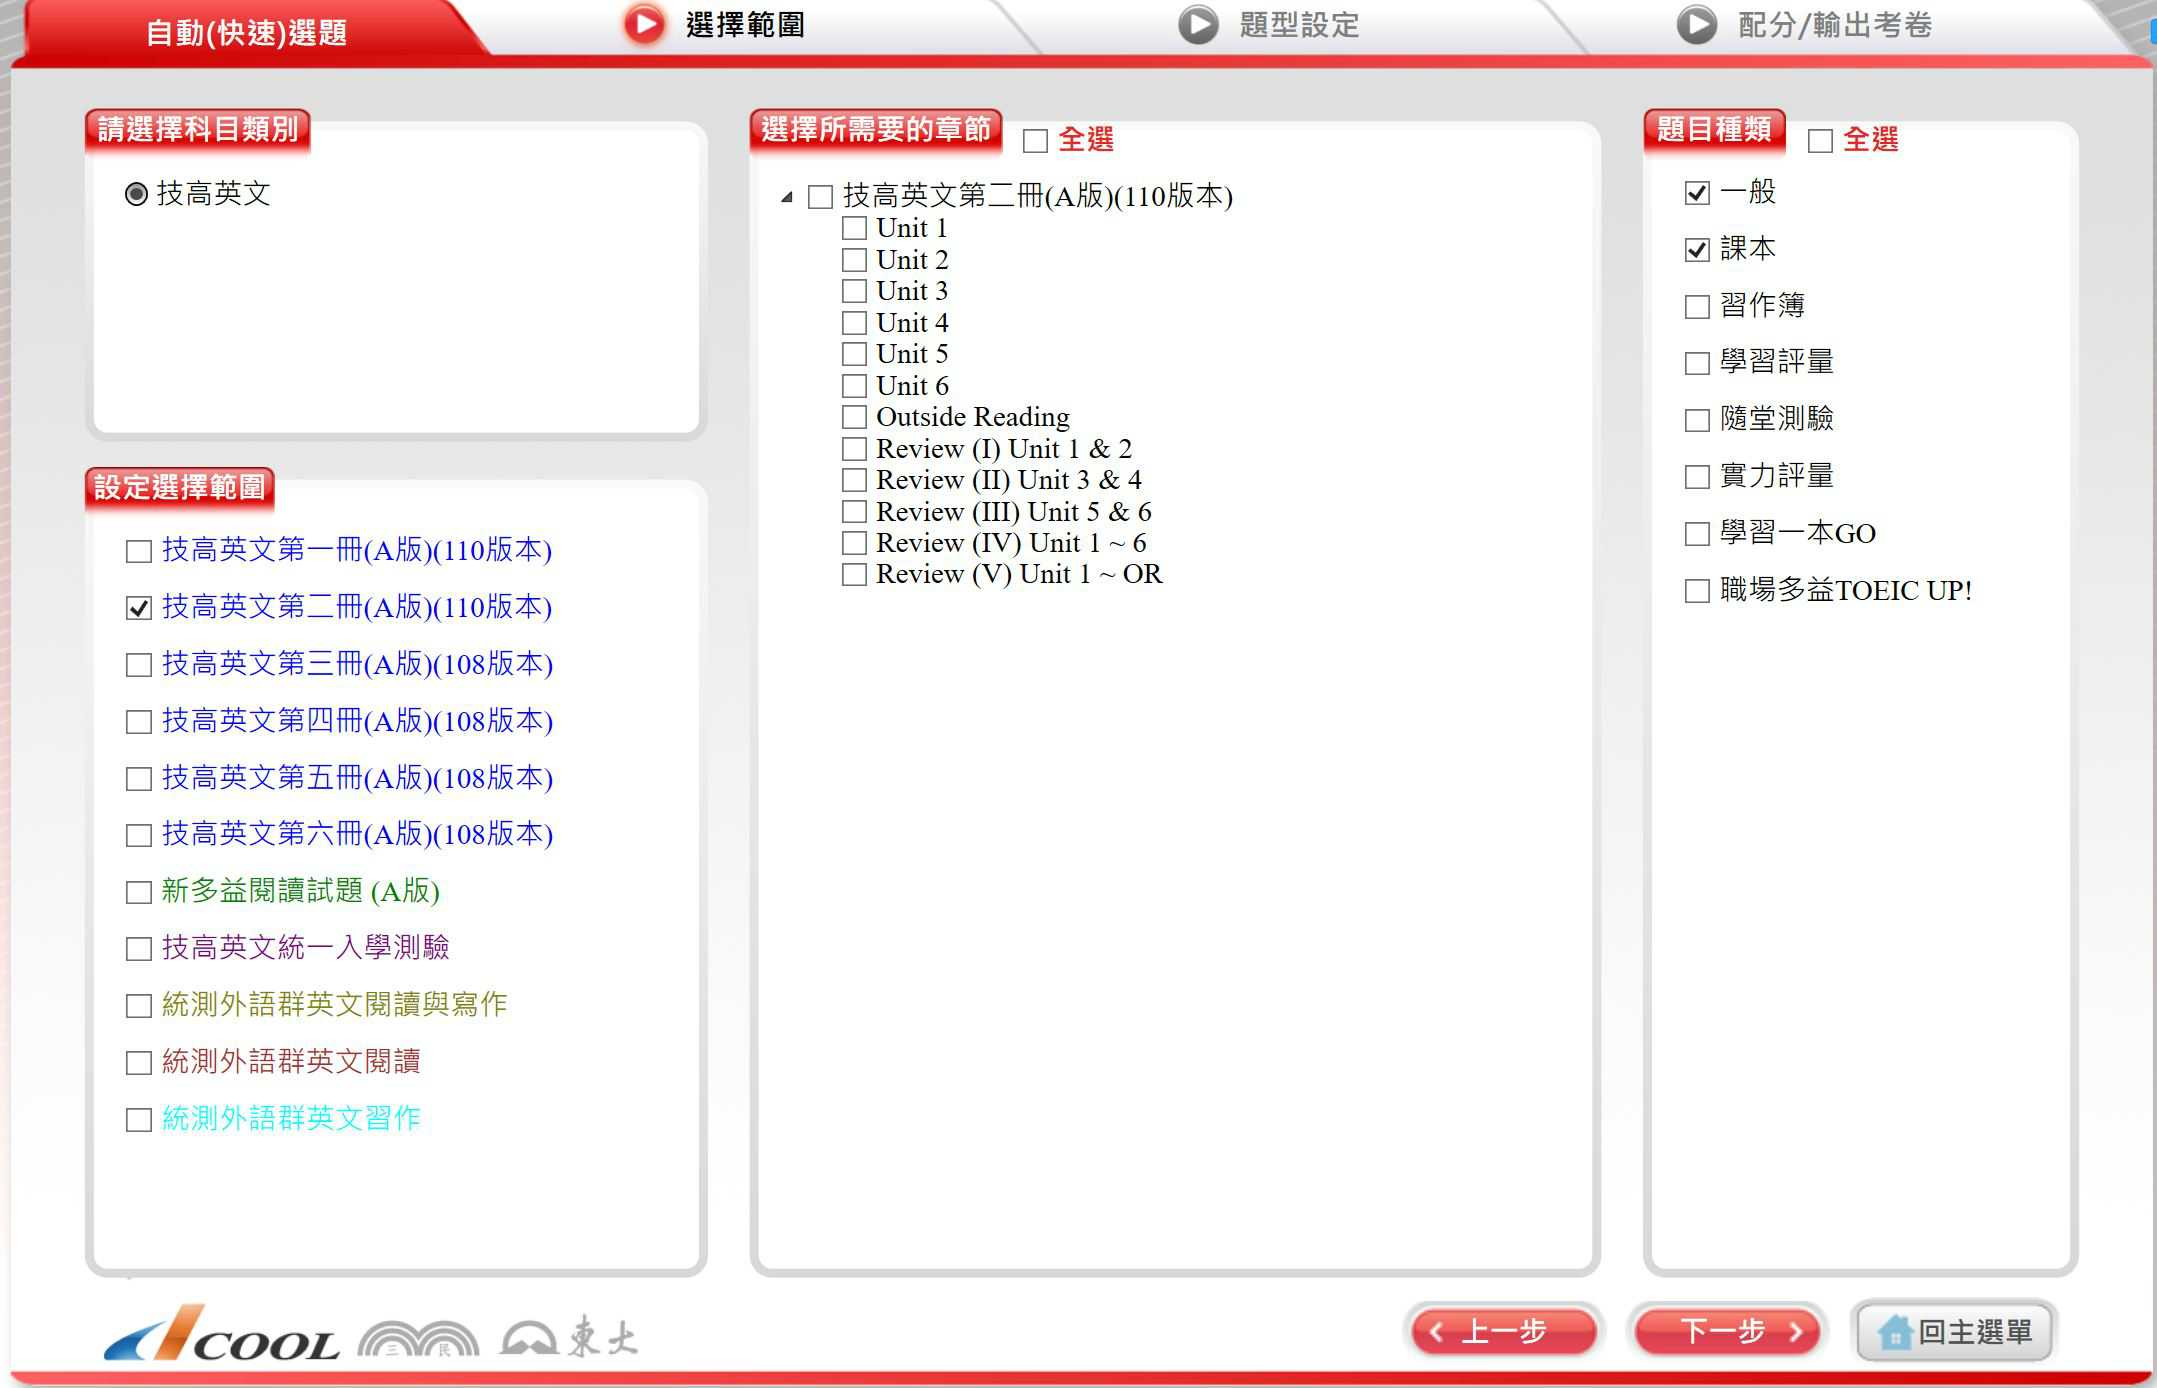This screenshot has height=1388, width=2157.
Task: Click the COOL logo at bottom
Action: (222, 1333)
